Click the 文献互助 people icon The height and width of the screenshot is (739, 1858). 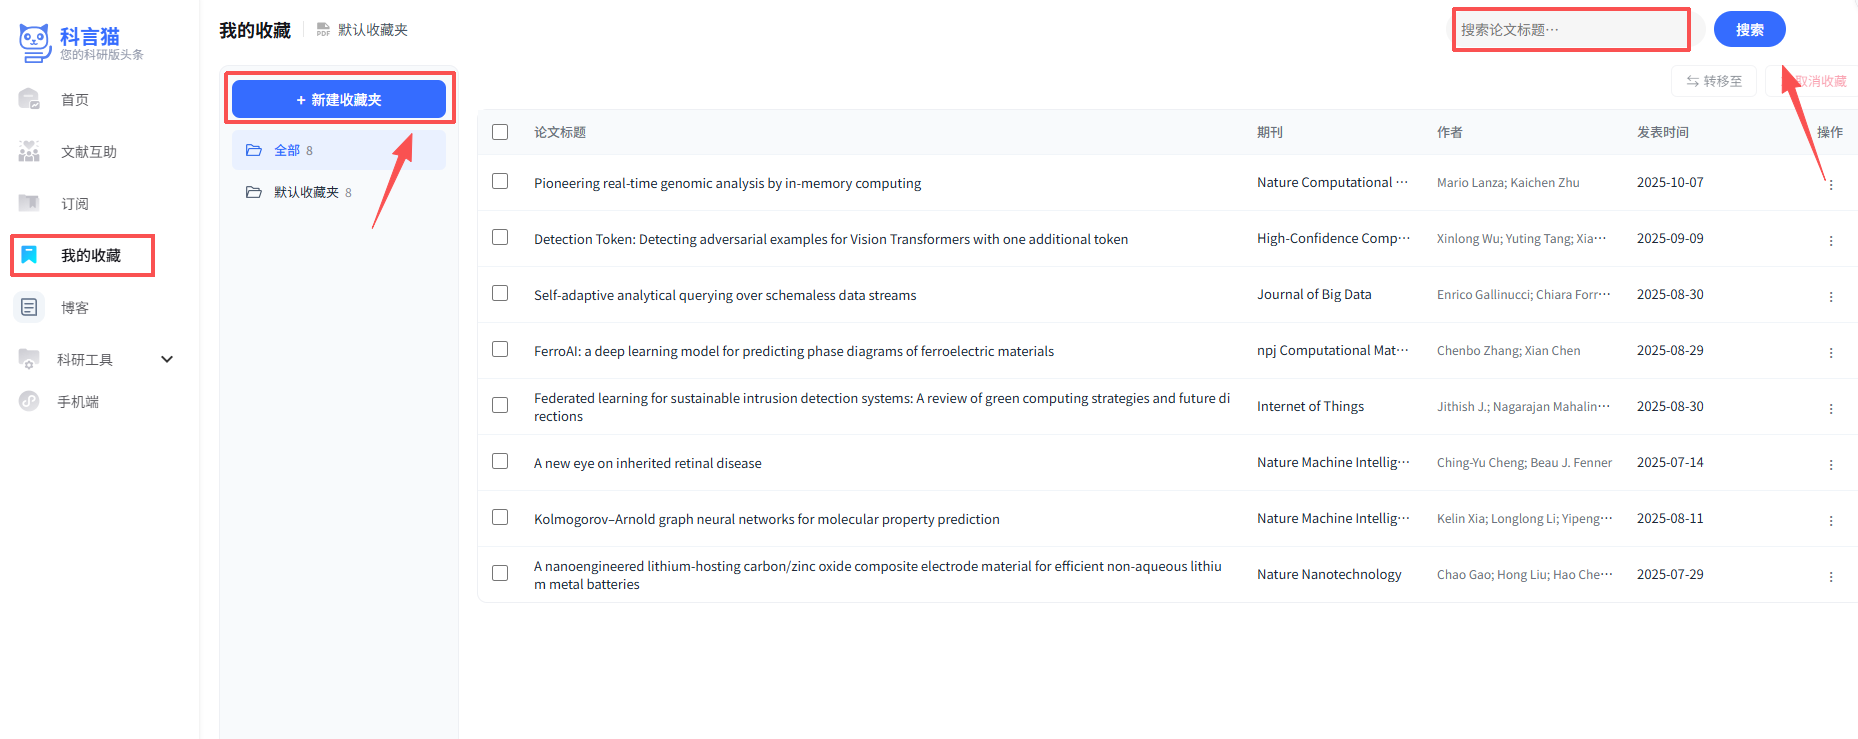point(29,151)
